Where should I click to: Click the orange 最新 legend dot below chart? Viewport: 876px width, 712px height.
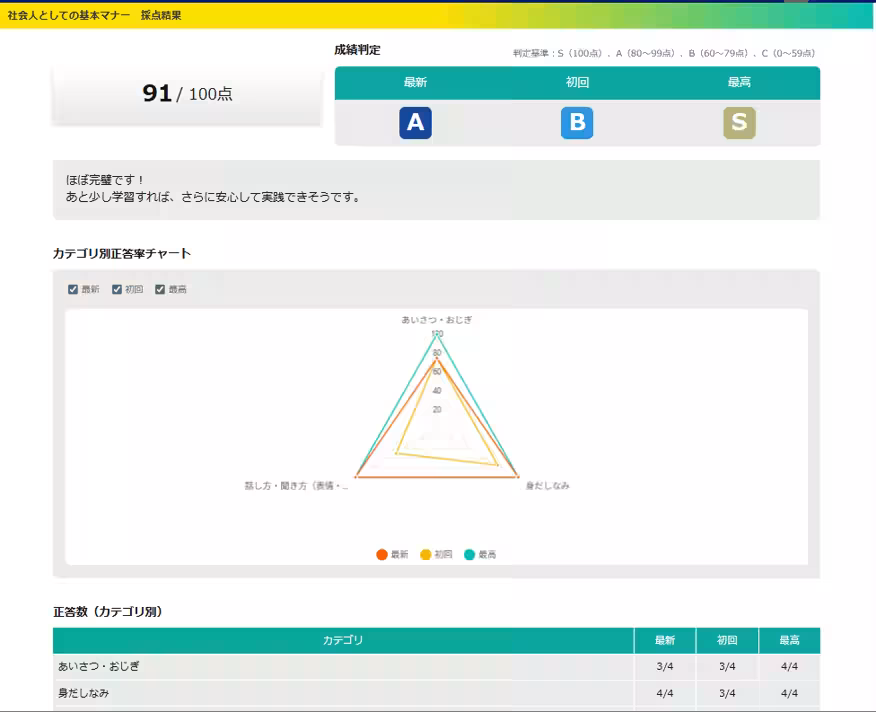point(384,555)
